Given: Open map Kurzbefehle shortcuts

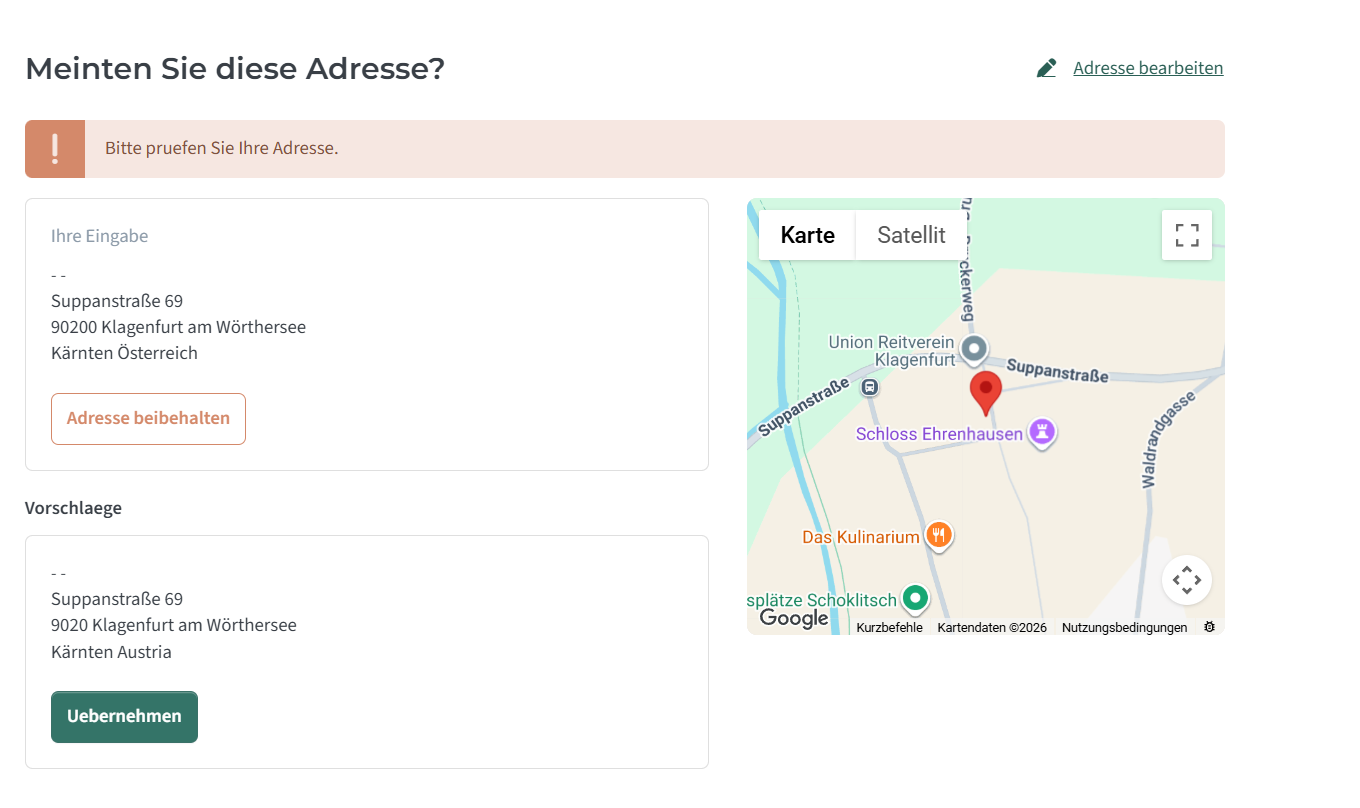Looking at the screenshot, I should 889,627.
